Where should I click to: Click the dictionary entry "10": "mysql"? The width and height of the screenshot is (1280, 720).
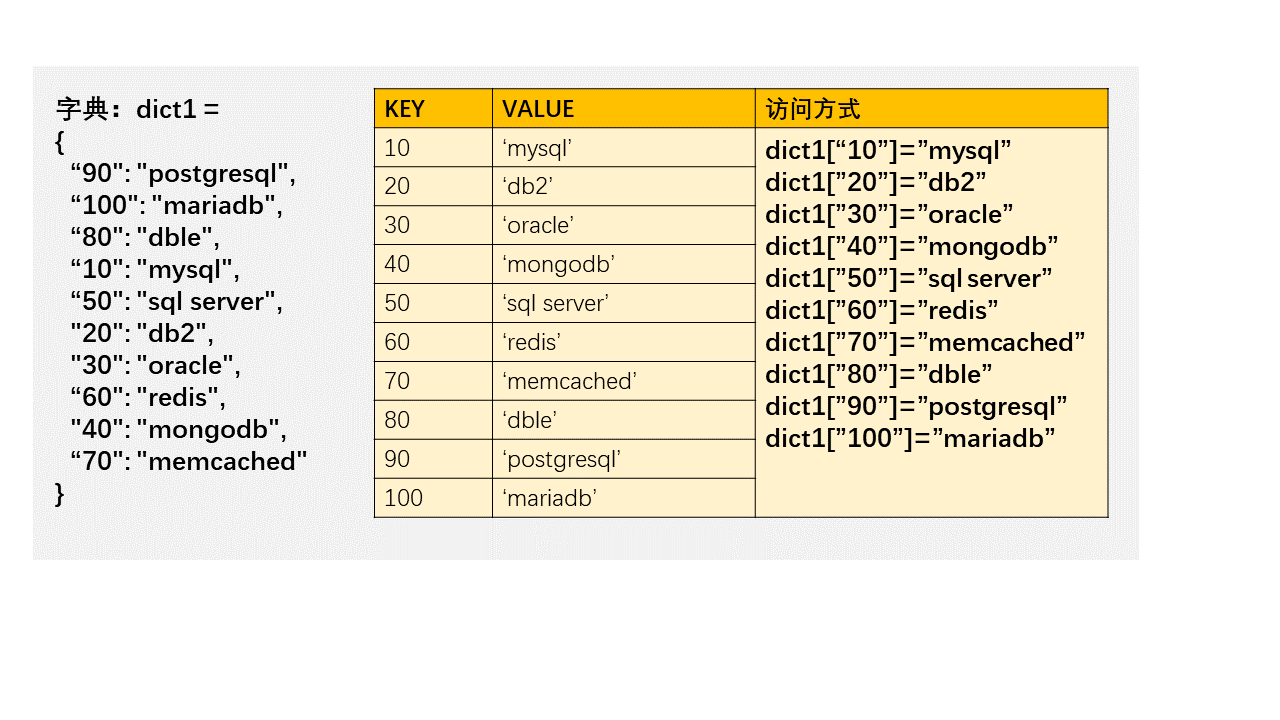tap(155, 270)
